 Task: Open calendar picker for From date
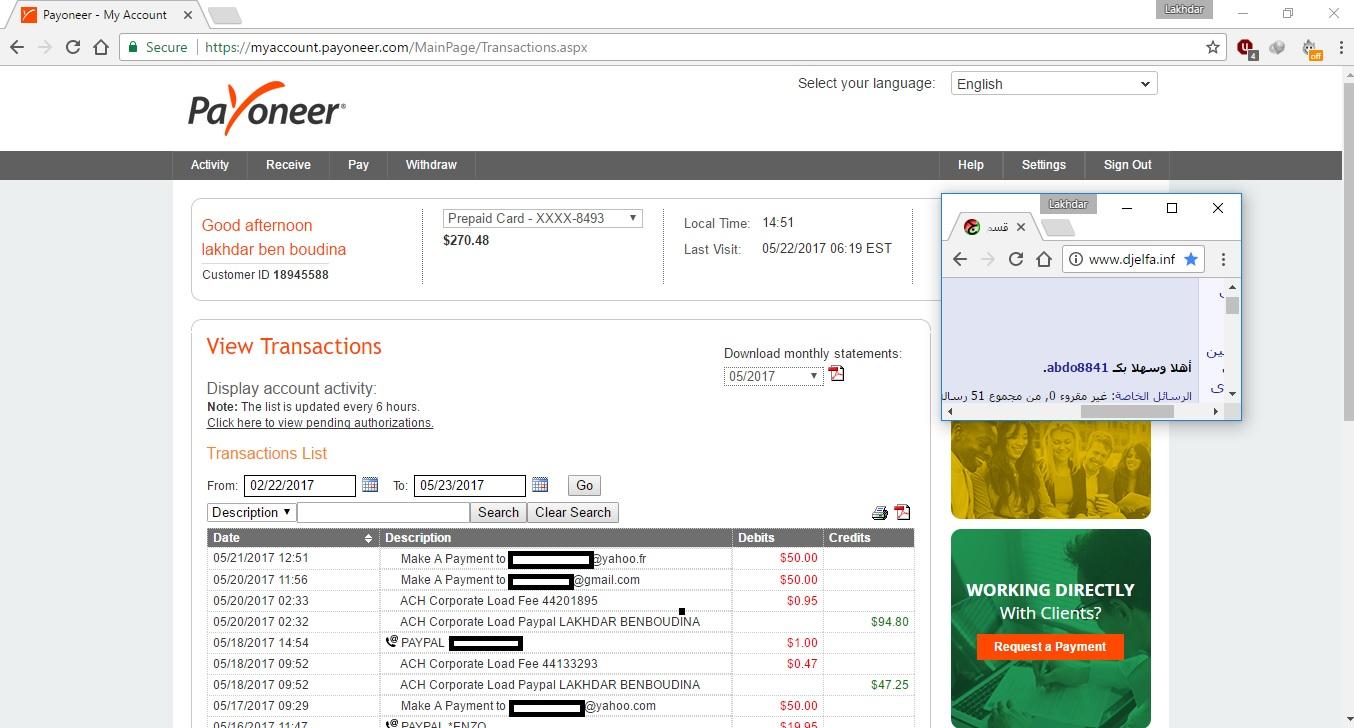point(370,485)
